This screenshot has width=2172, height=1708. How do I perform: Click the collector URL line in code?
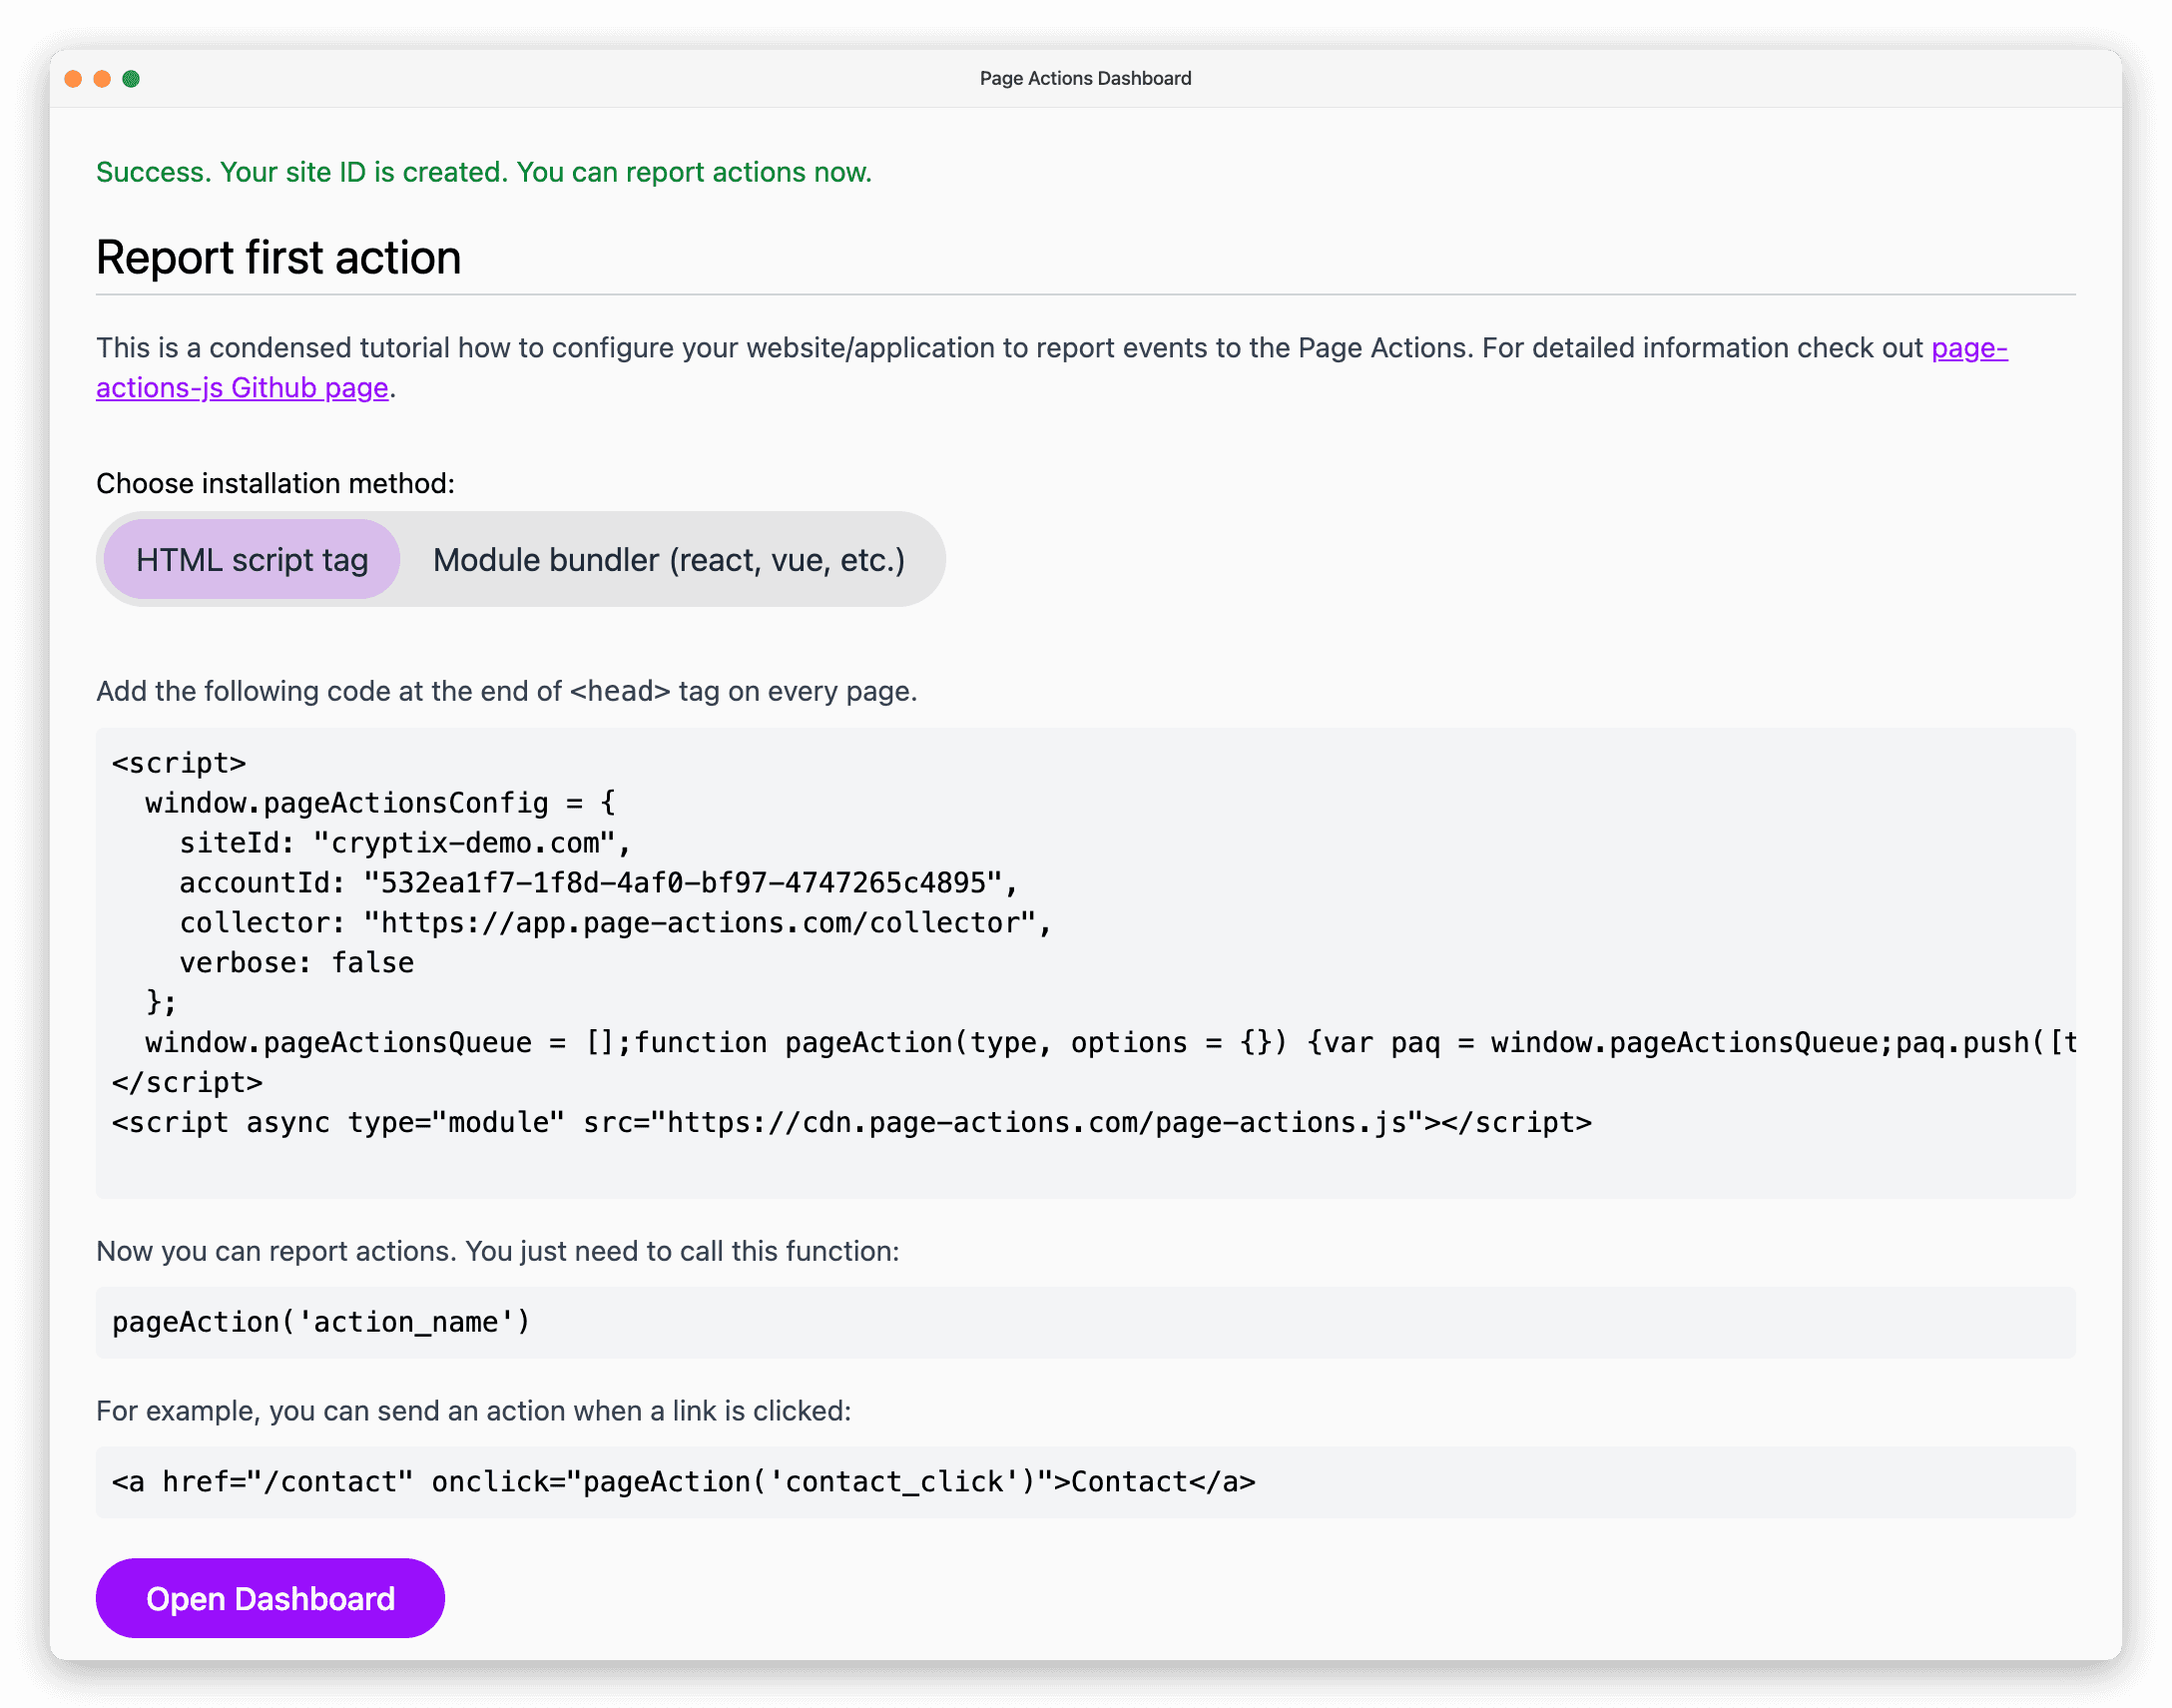click(615, 923)
